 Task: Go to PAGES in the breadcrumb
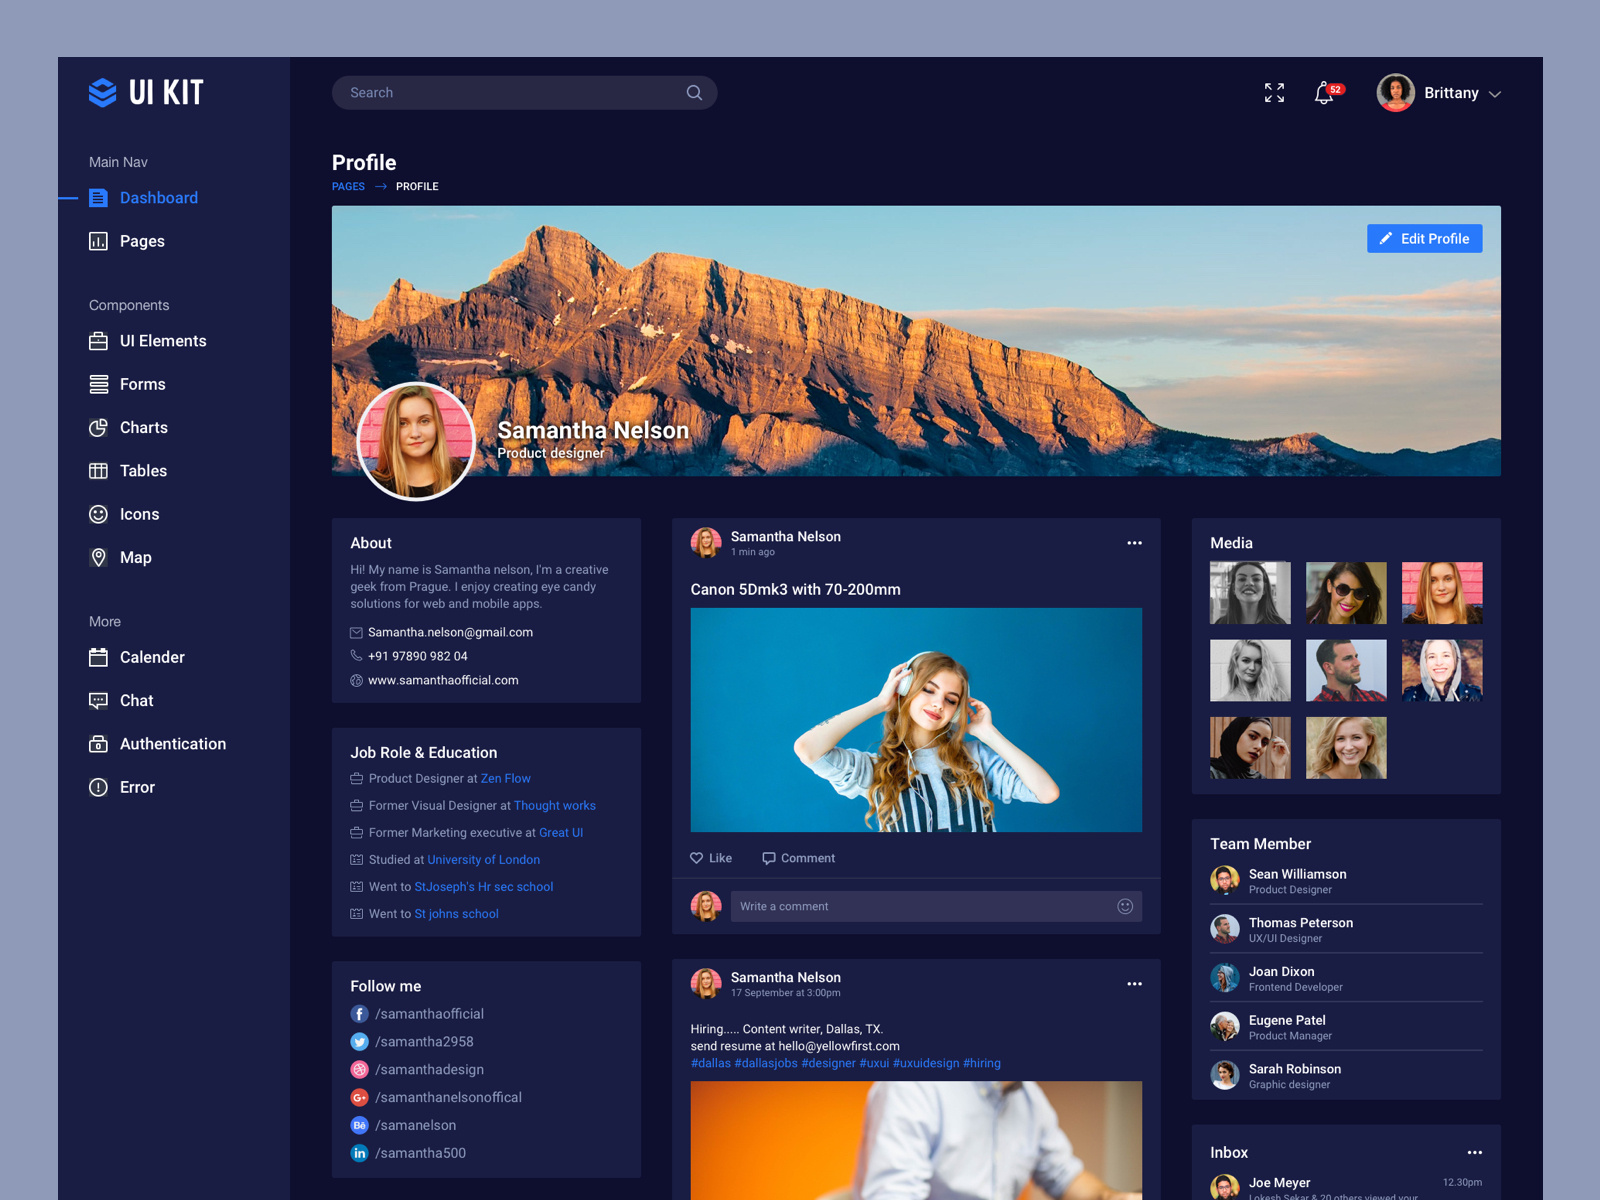click(348, 186)
